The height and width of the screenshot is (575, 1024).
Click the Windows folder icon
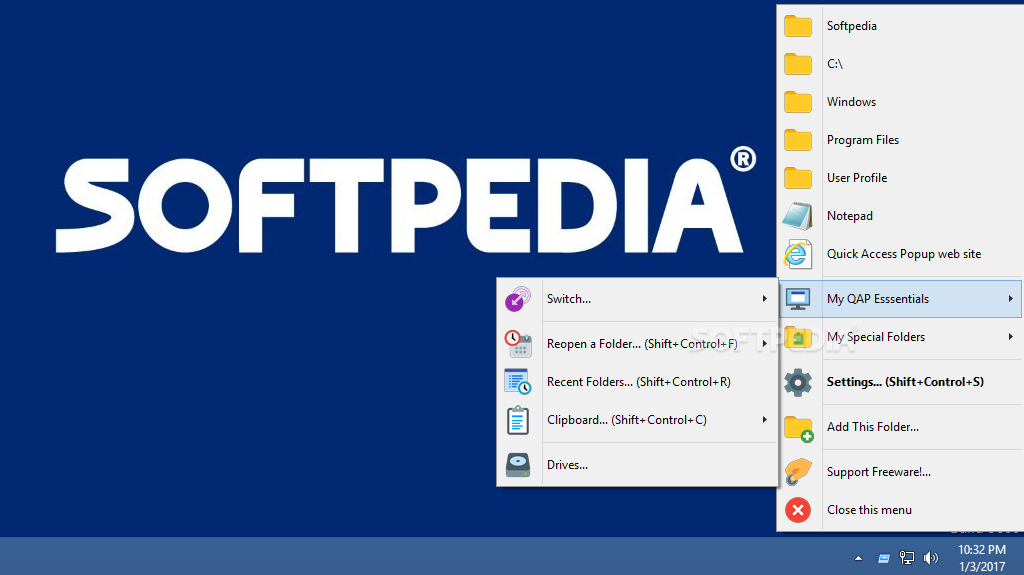[797, 102]
